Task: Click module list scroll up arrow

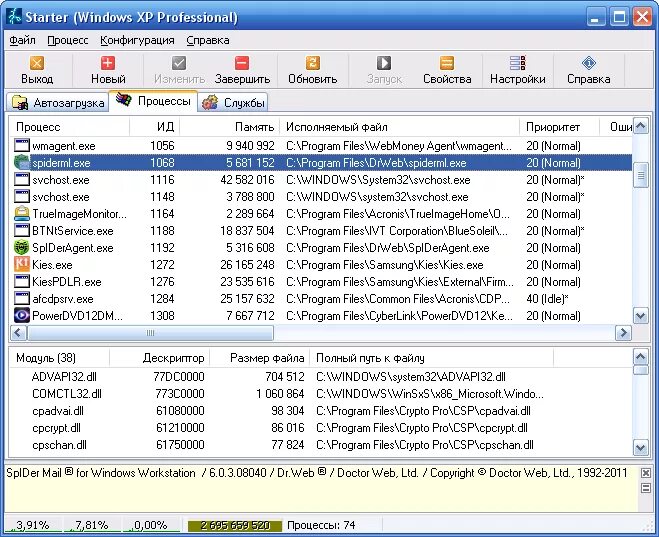Action: 641,357
